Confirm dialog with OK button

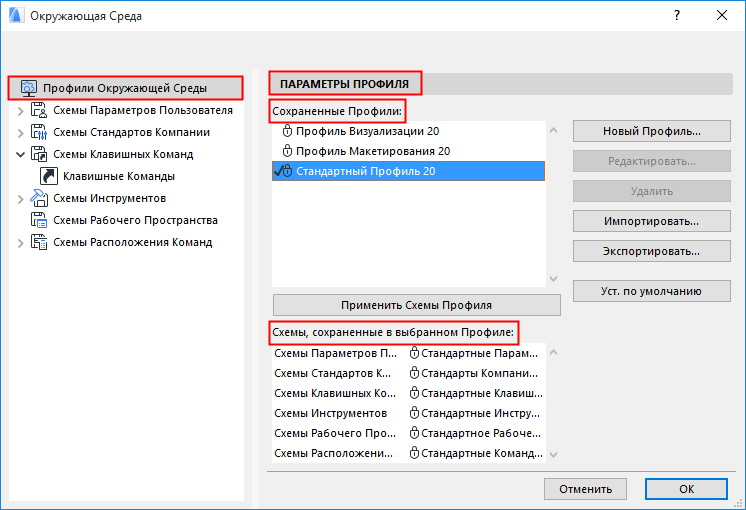pos(686,489)
